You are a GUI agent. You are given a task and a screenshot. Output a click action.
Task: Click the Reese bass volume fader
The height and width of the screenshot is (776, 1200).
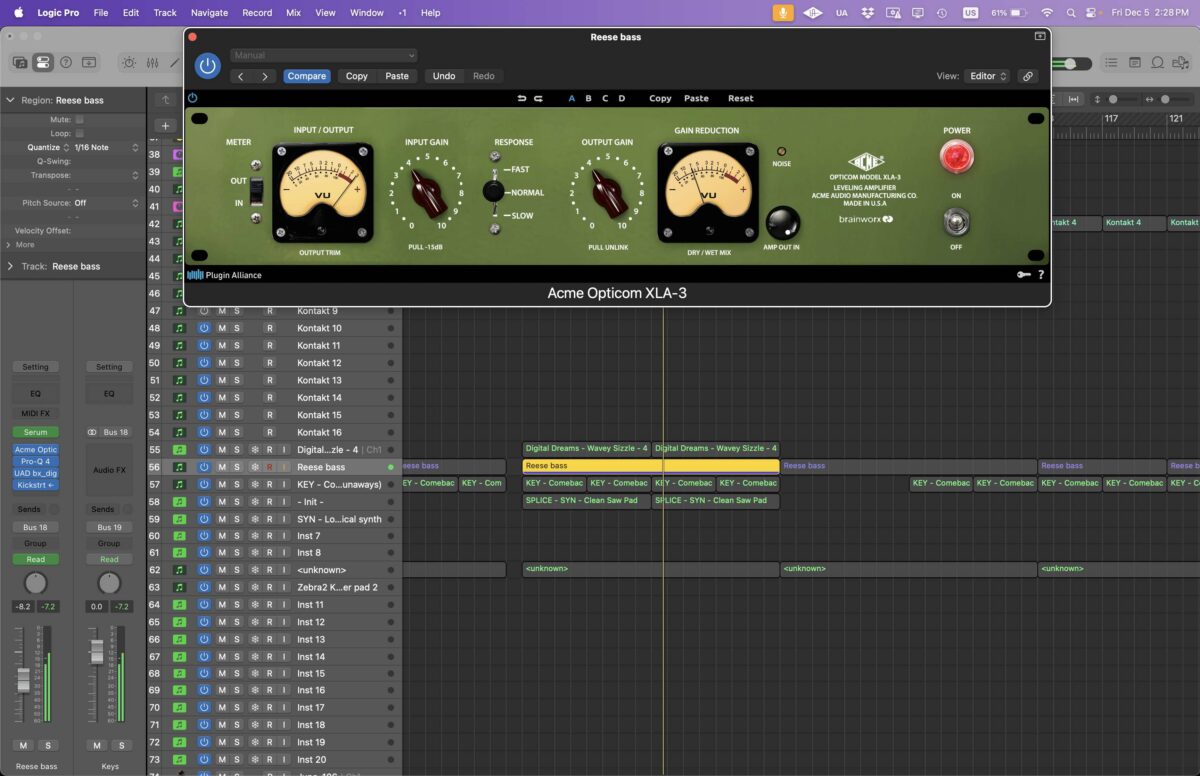coord(23,680)
